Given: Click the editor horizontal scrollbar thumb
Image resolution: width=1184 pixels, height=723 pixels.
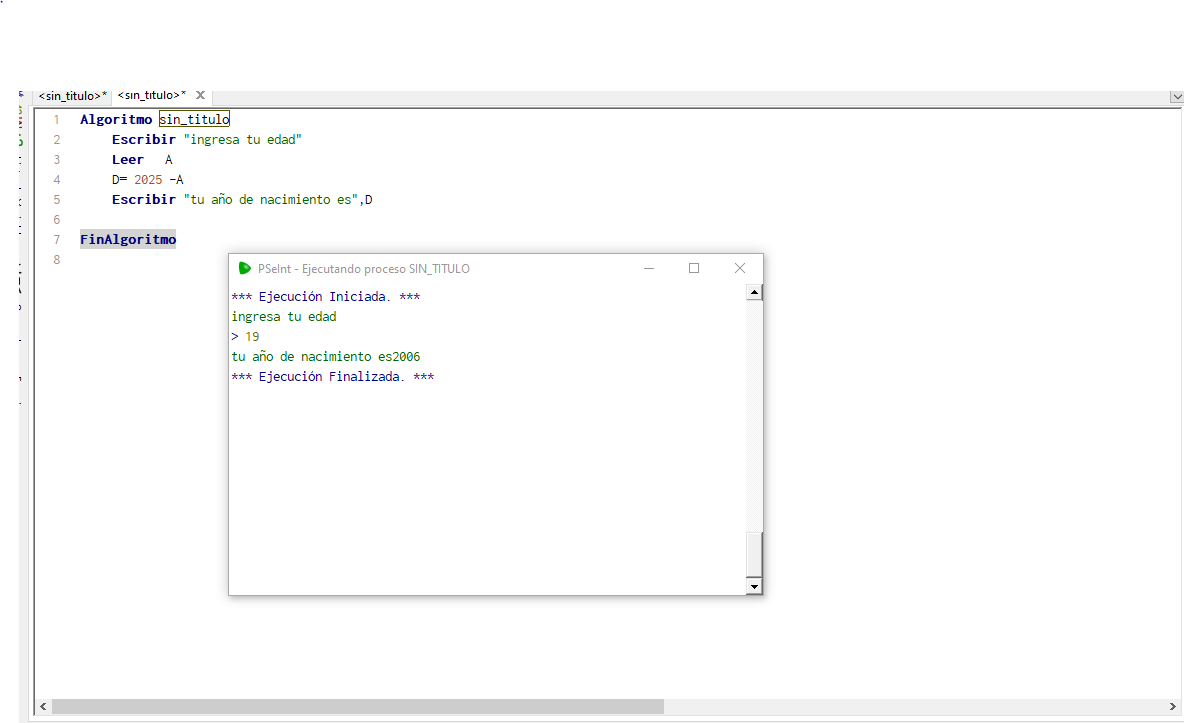Looking at the screenshot, I should 357,706.
